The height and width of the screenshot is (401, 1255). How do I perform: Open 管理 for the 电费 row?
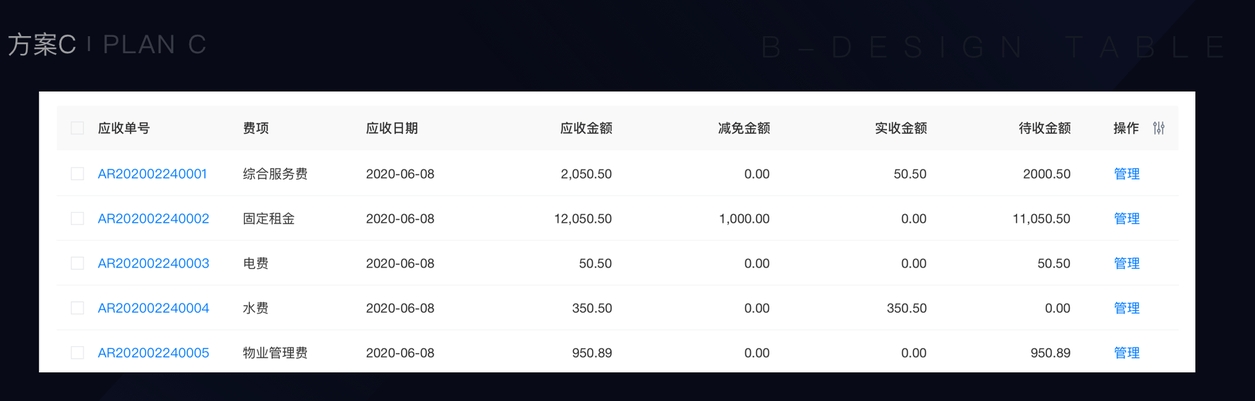(x=1126, y=263)
